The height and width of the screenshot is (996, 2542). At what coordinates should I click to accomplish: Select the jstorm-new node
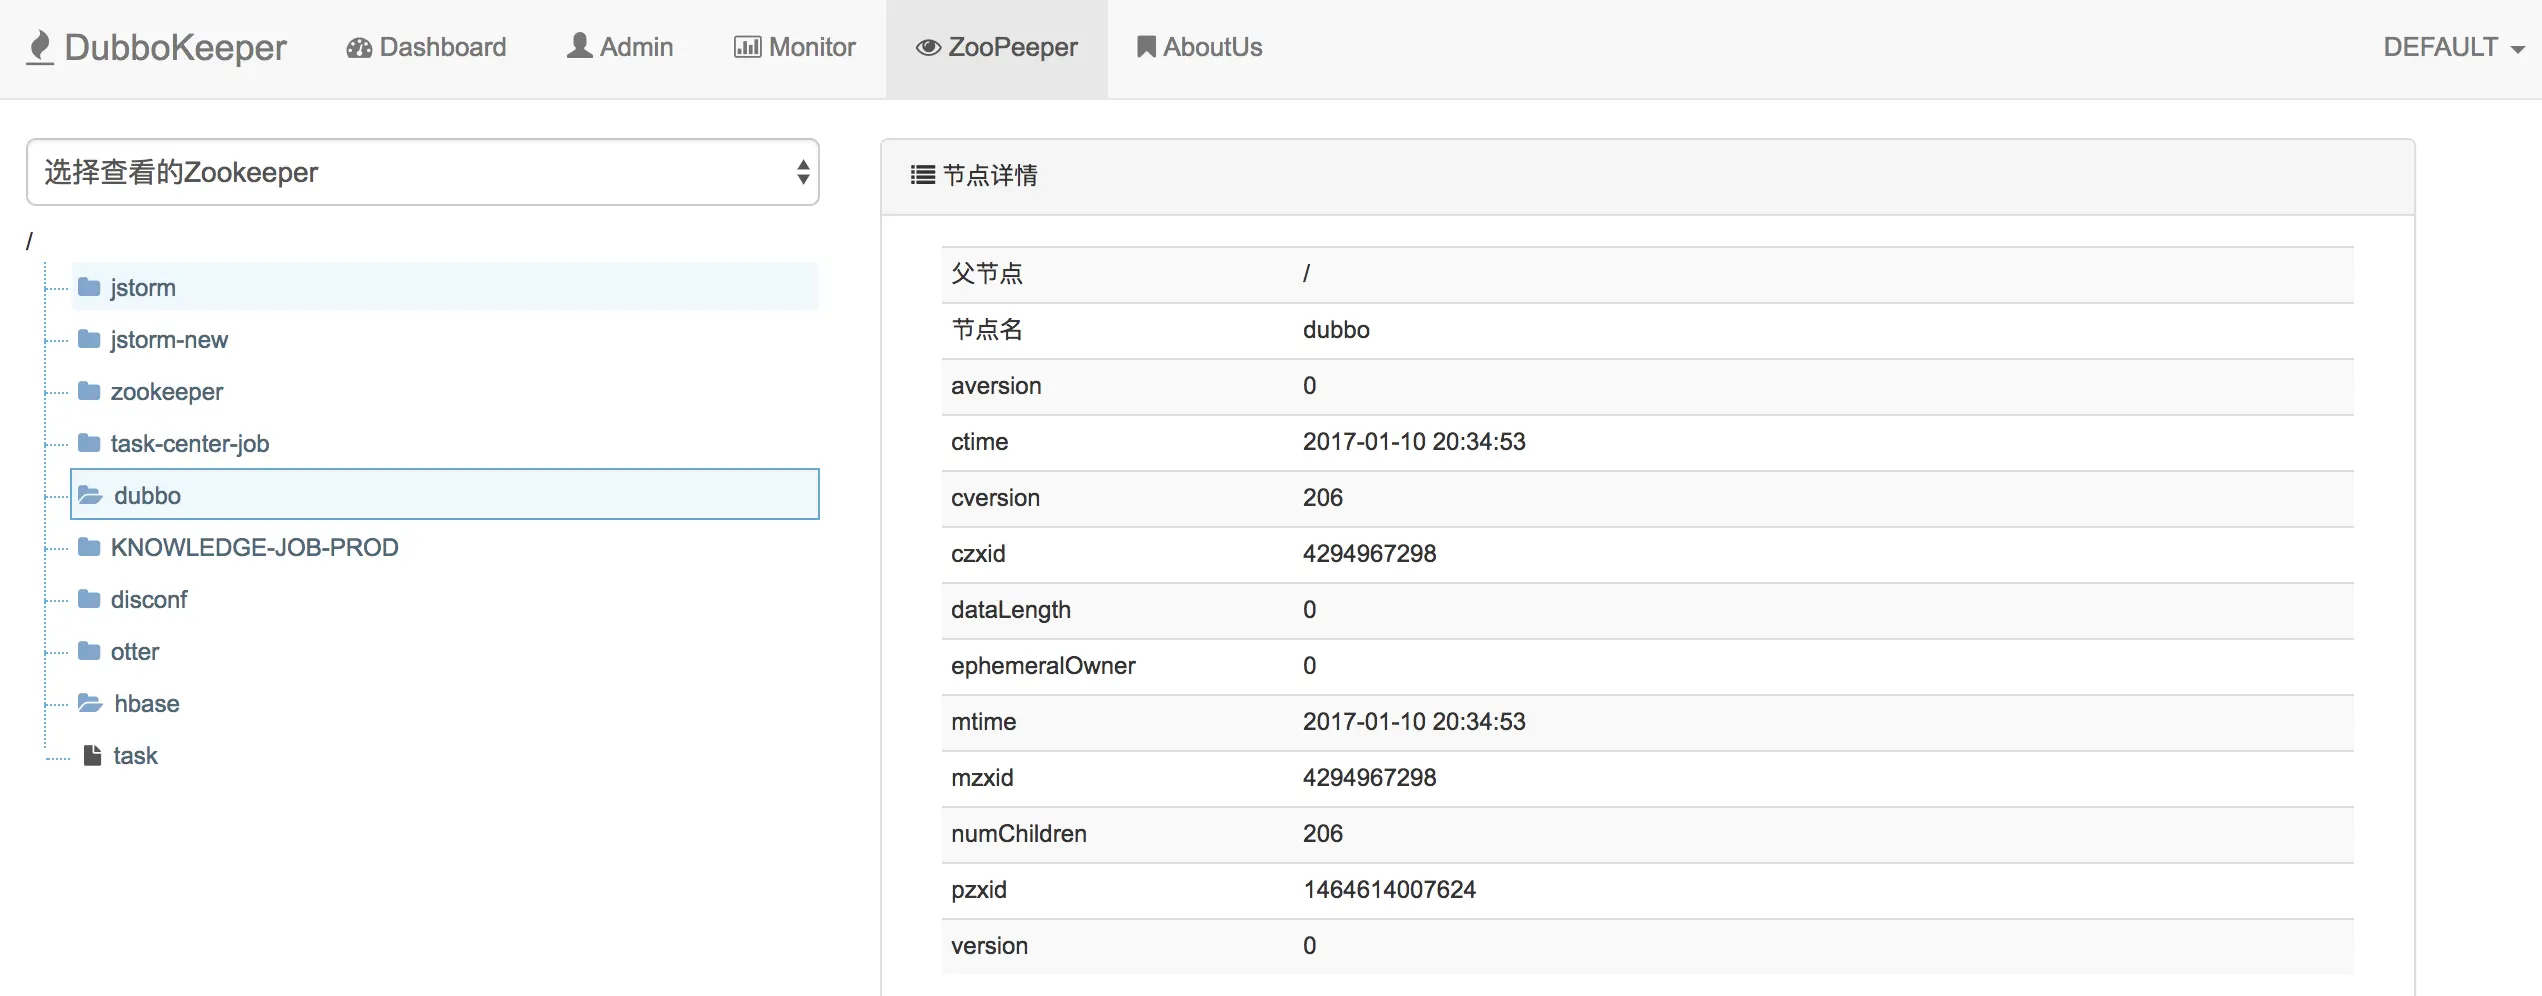[x=169, y=339]
